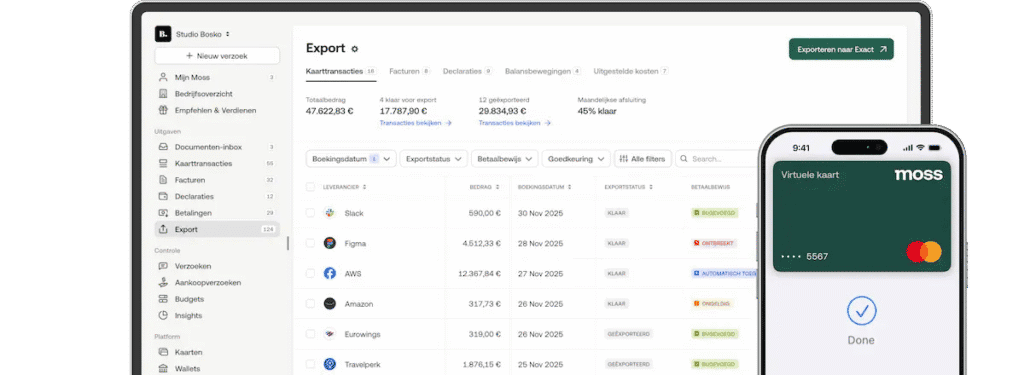Open Transacties bekijken link under geëxporteerd

(x=515, y=123)
